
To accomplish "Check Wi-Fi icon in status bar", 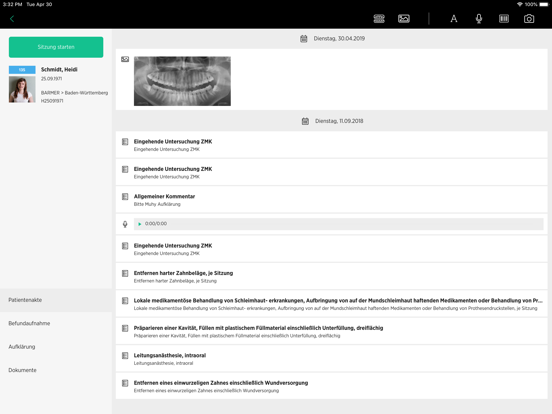I will pos(520,4).
